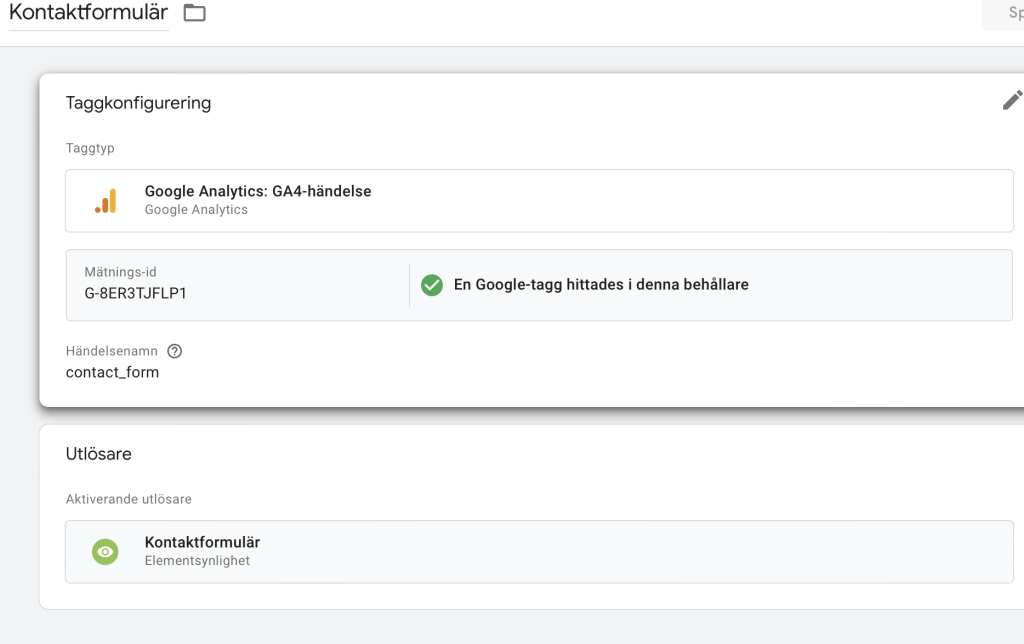Click the Taggkonfigurering section heading
Viewport: 1024px width, 644px height.
[138, 103]
